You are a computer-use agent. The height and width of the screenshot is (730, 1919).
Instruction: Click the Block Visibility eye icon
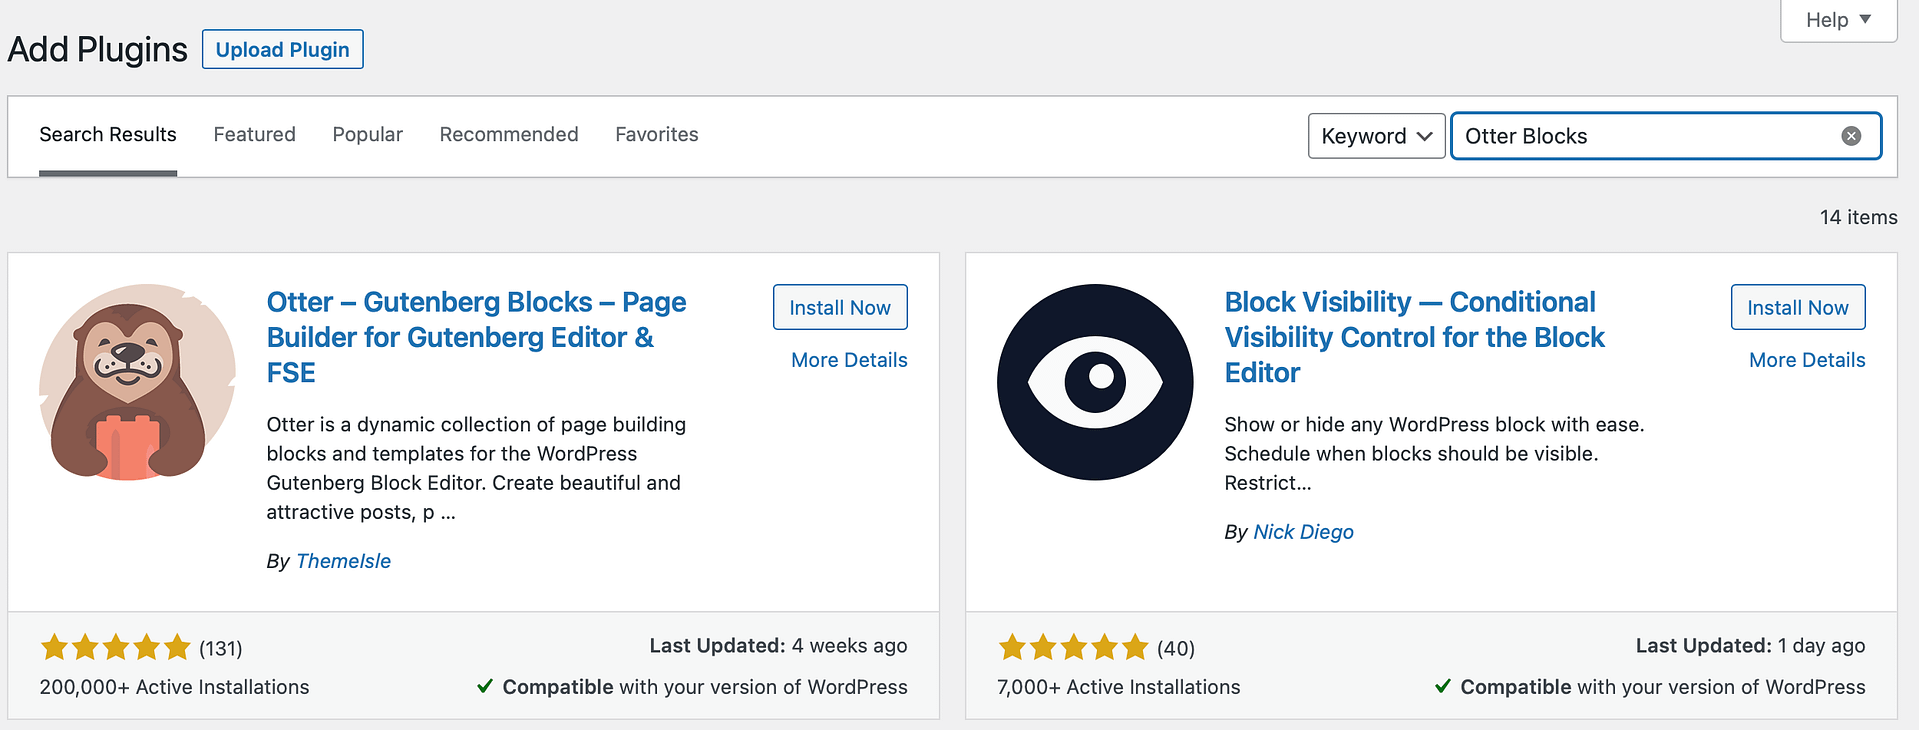[1095, 382]
